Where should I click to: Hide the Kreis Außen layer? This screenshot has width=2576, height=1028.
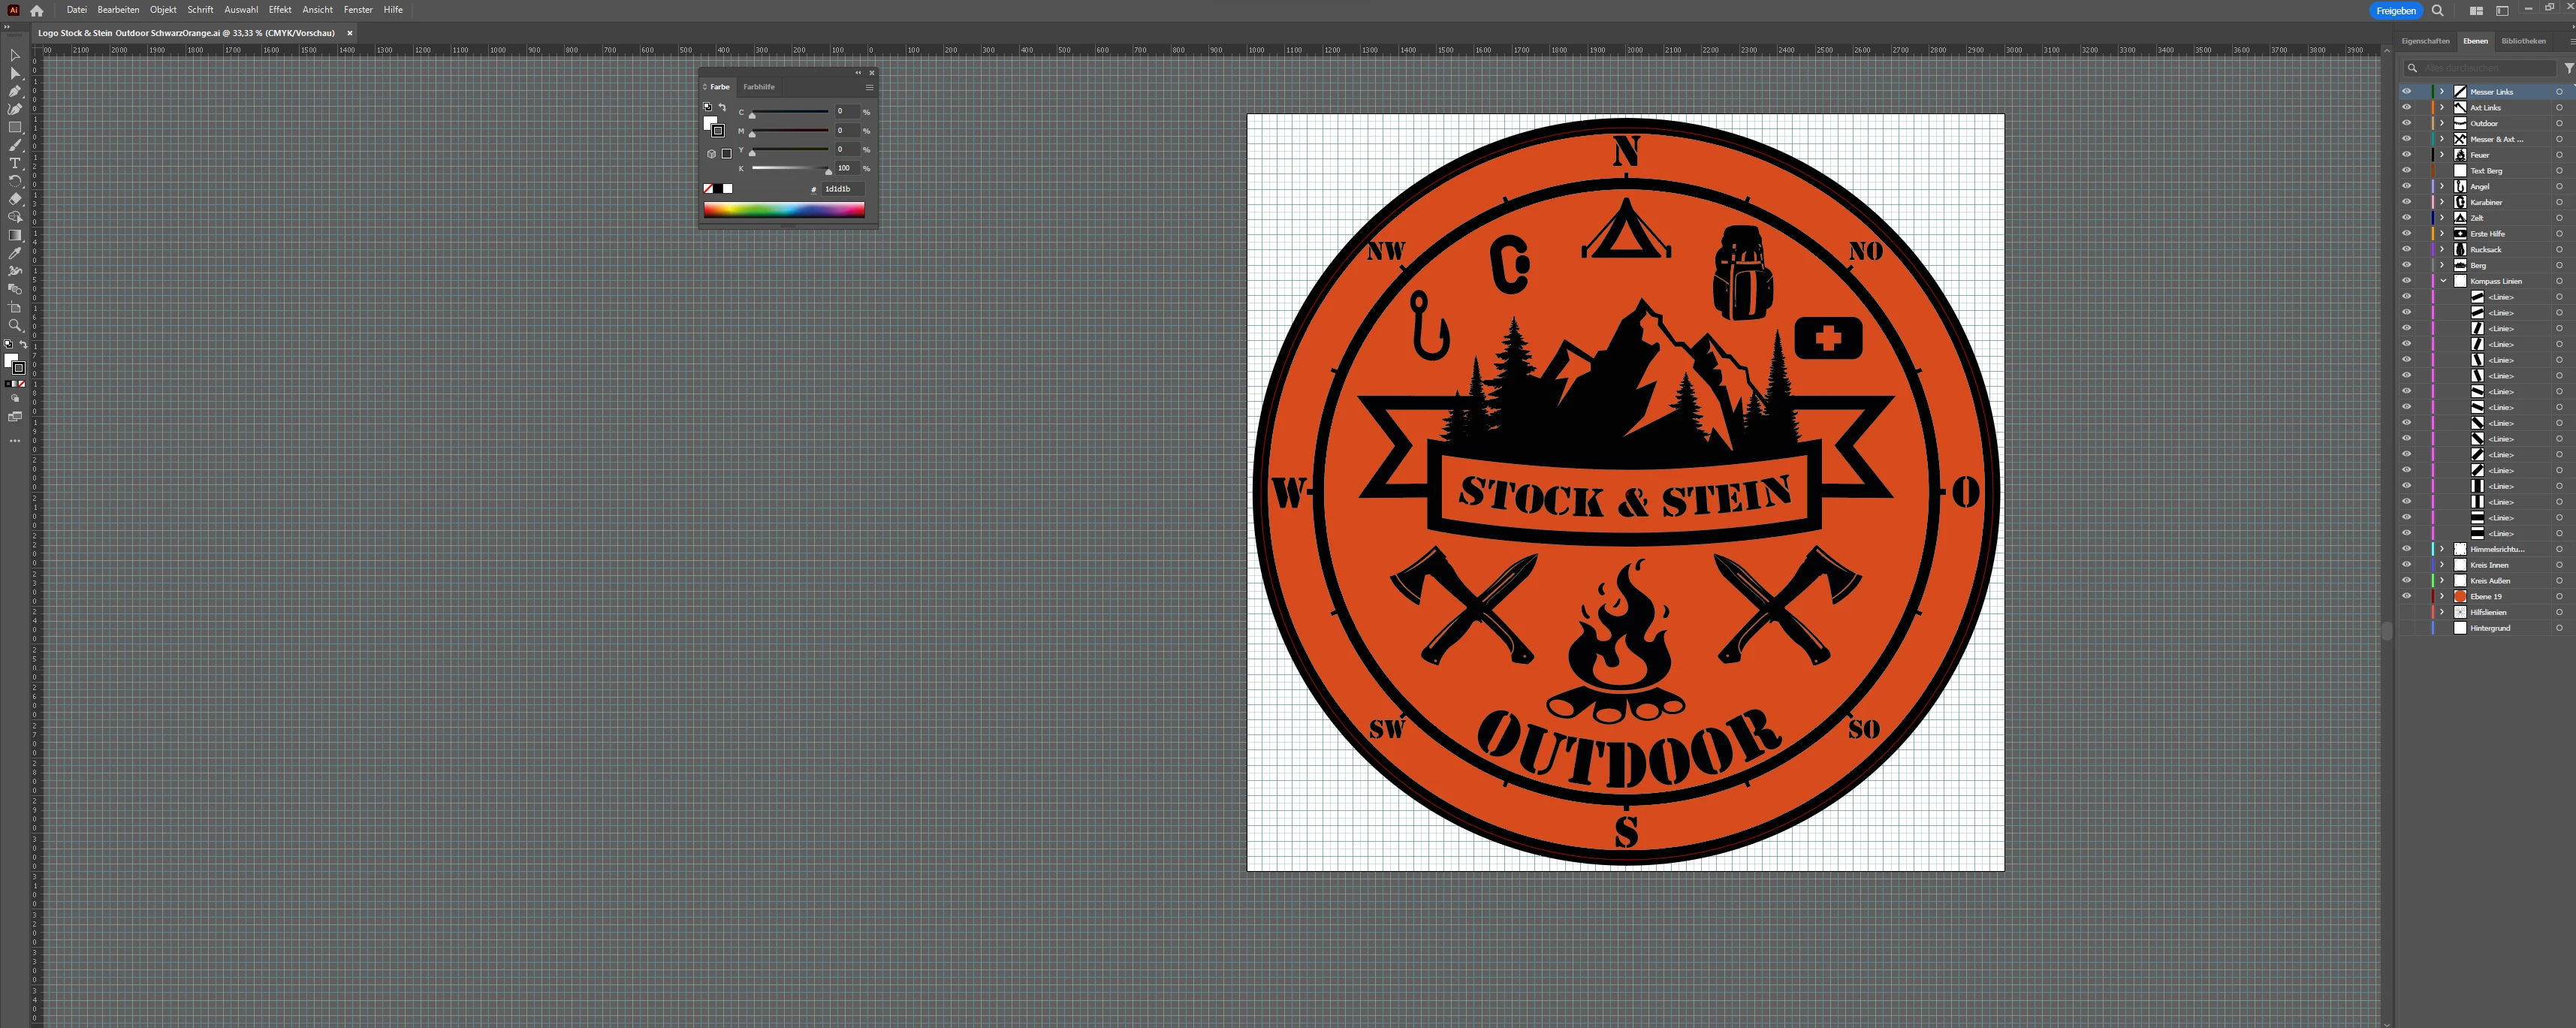pos(2407,580)
